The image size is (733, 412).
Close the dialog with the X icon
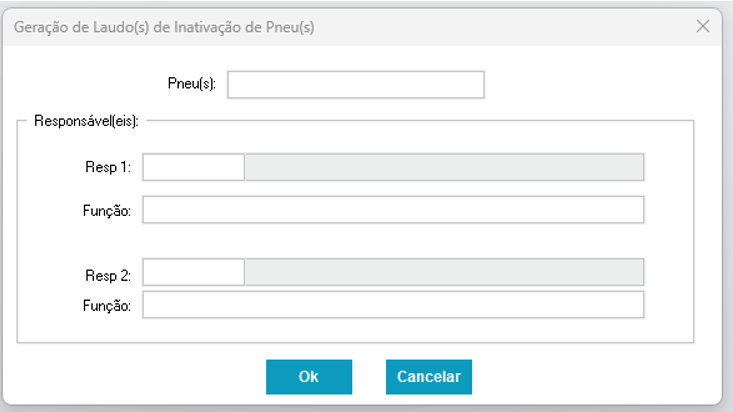click(x=702, y=26)
